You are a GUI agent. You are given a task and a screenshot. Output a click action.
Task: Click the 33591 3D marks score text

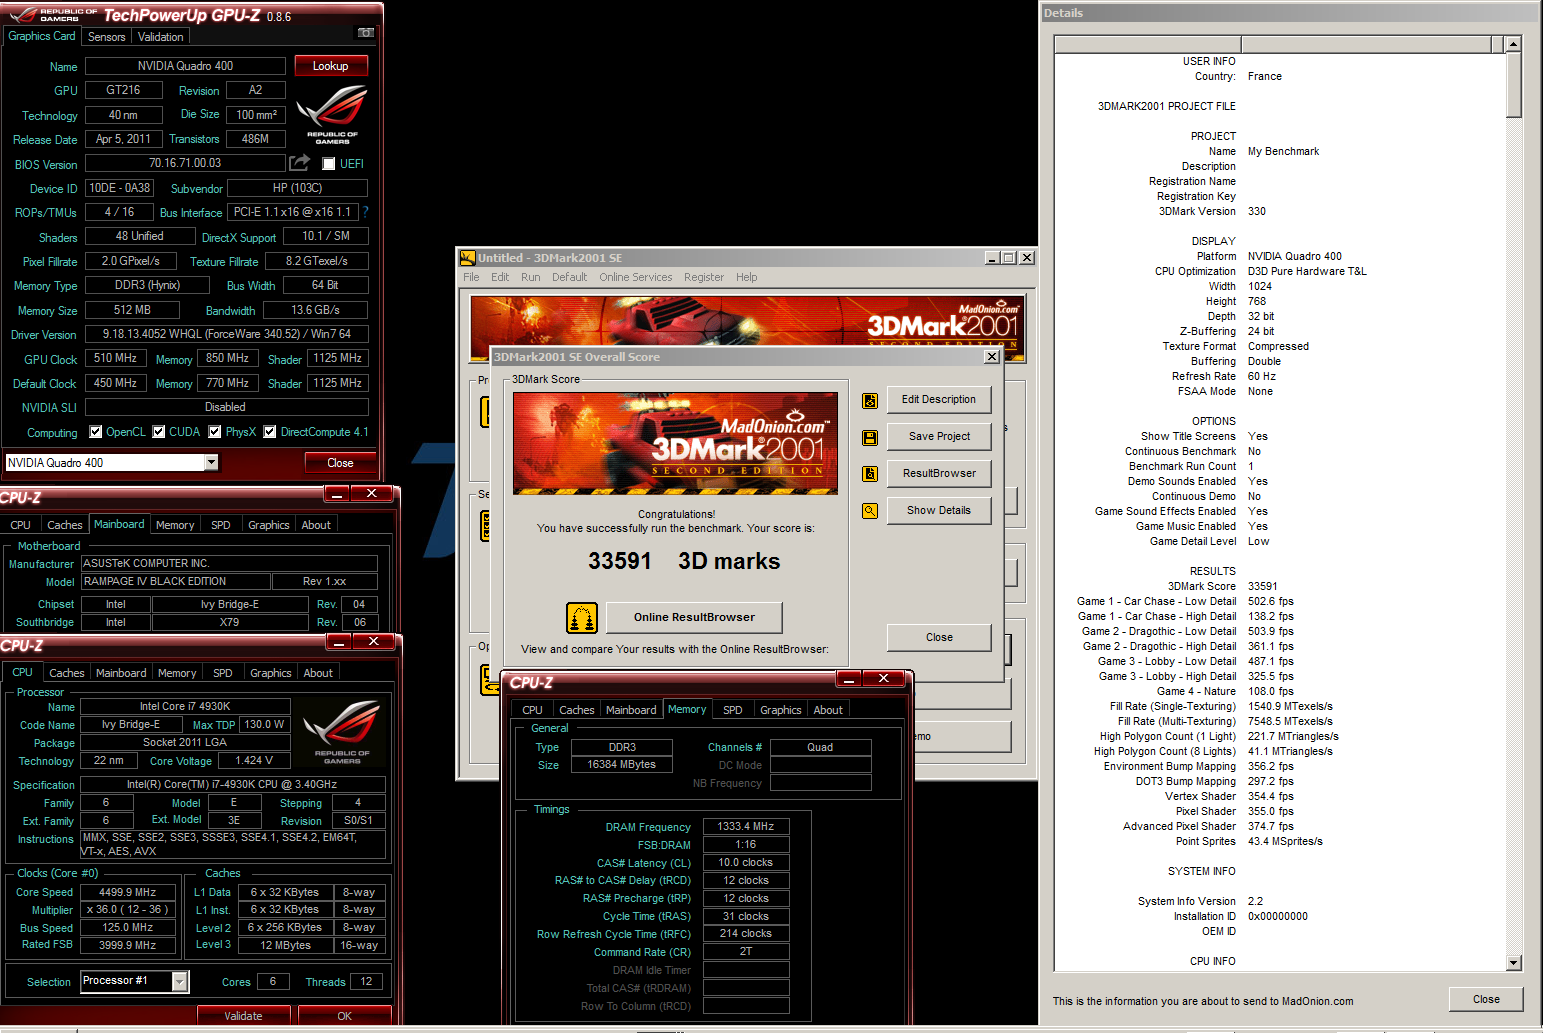coord(684,561)
